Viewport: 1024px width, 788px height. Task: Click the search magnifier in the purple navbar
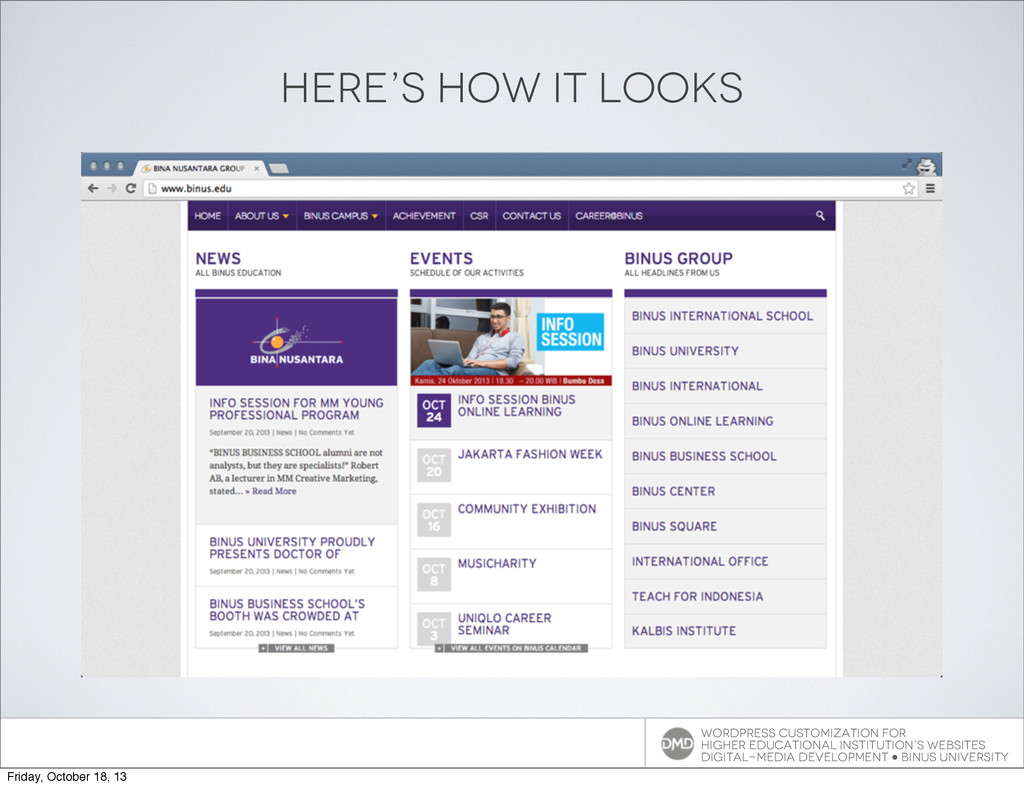820,215
